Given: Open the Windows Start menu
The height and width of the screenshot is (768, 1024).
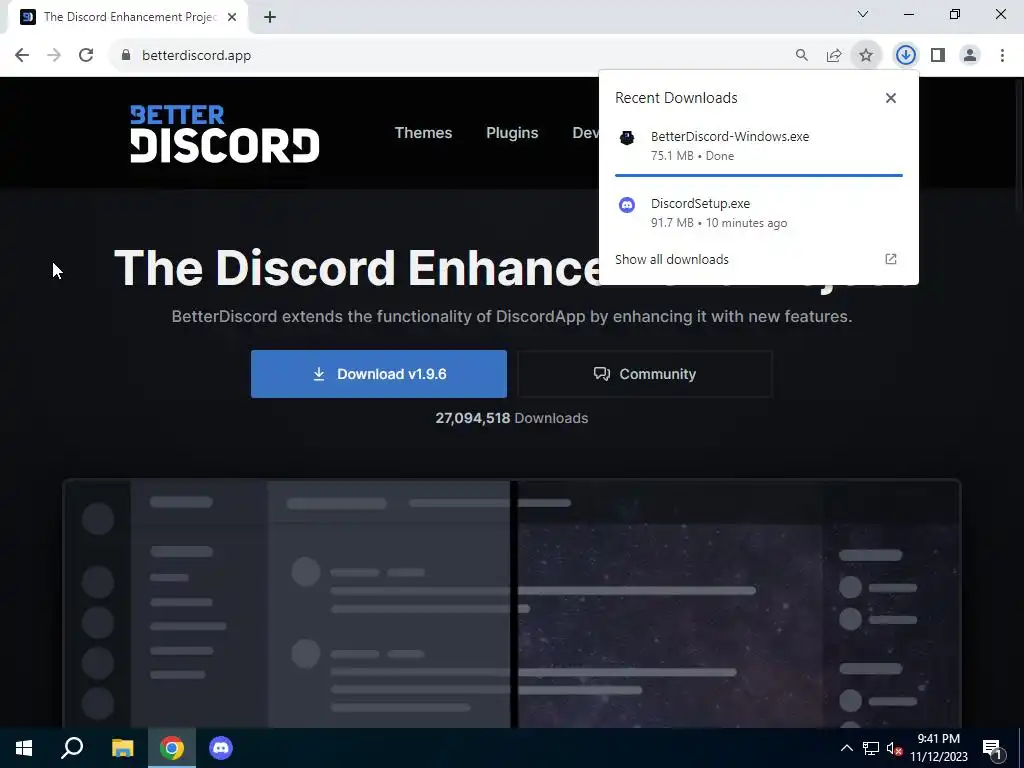Looking at the screenshot, I should (24, 748).
